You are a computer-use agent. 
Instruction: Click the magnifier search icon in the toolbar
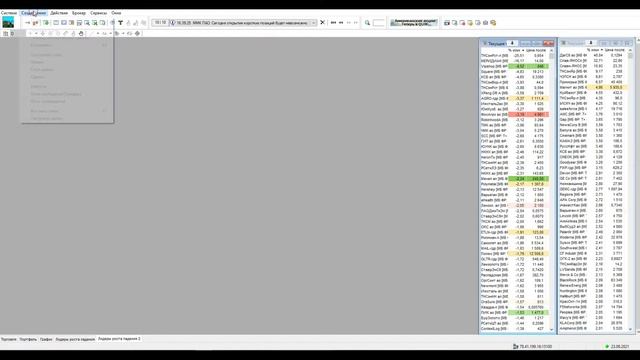coord(367,23)
